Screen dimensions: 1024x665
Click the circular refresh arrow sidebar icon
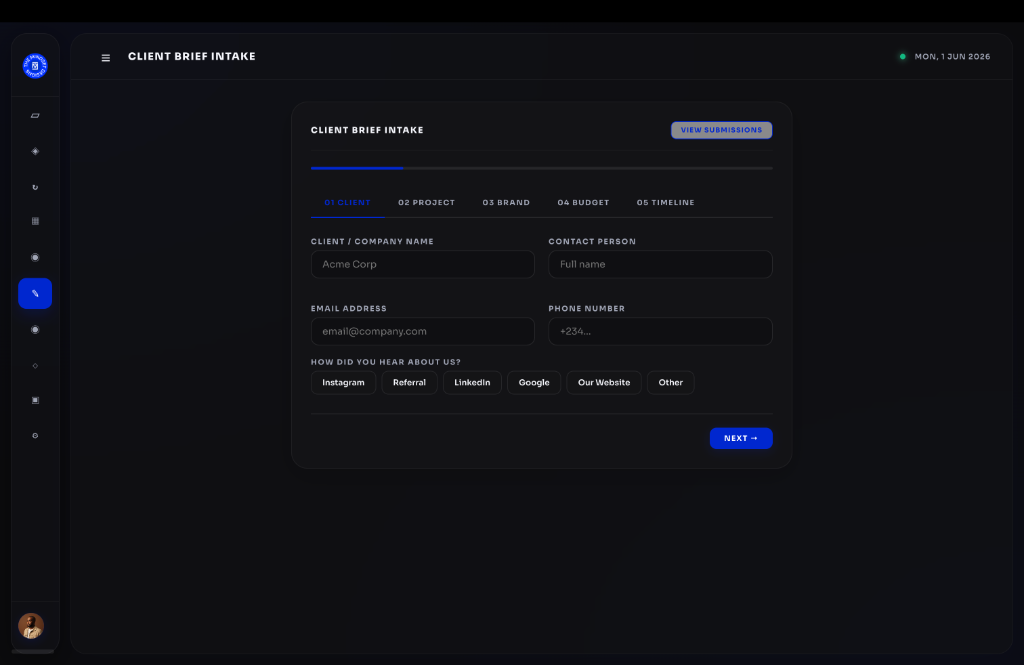pos(35,187)
